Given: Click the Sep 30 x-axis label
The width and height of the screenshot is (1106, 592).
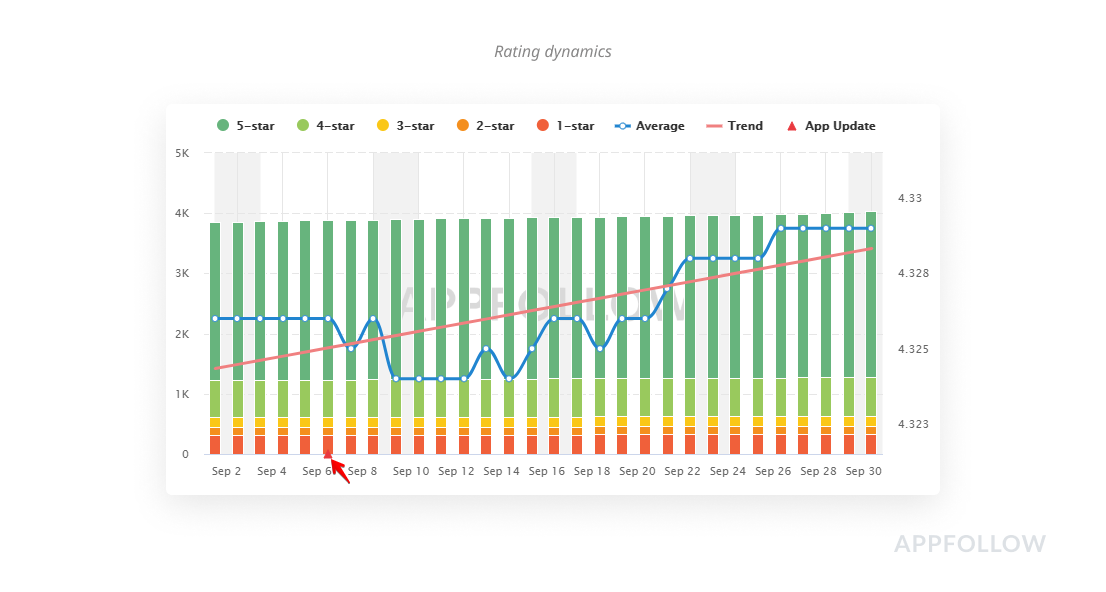Looking at the screenshot, I should pos(863,471).
